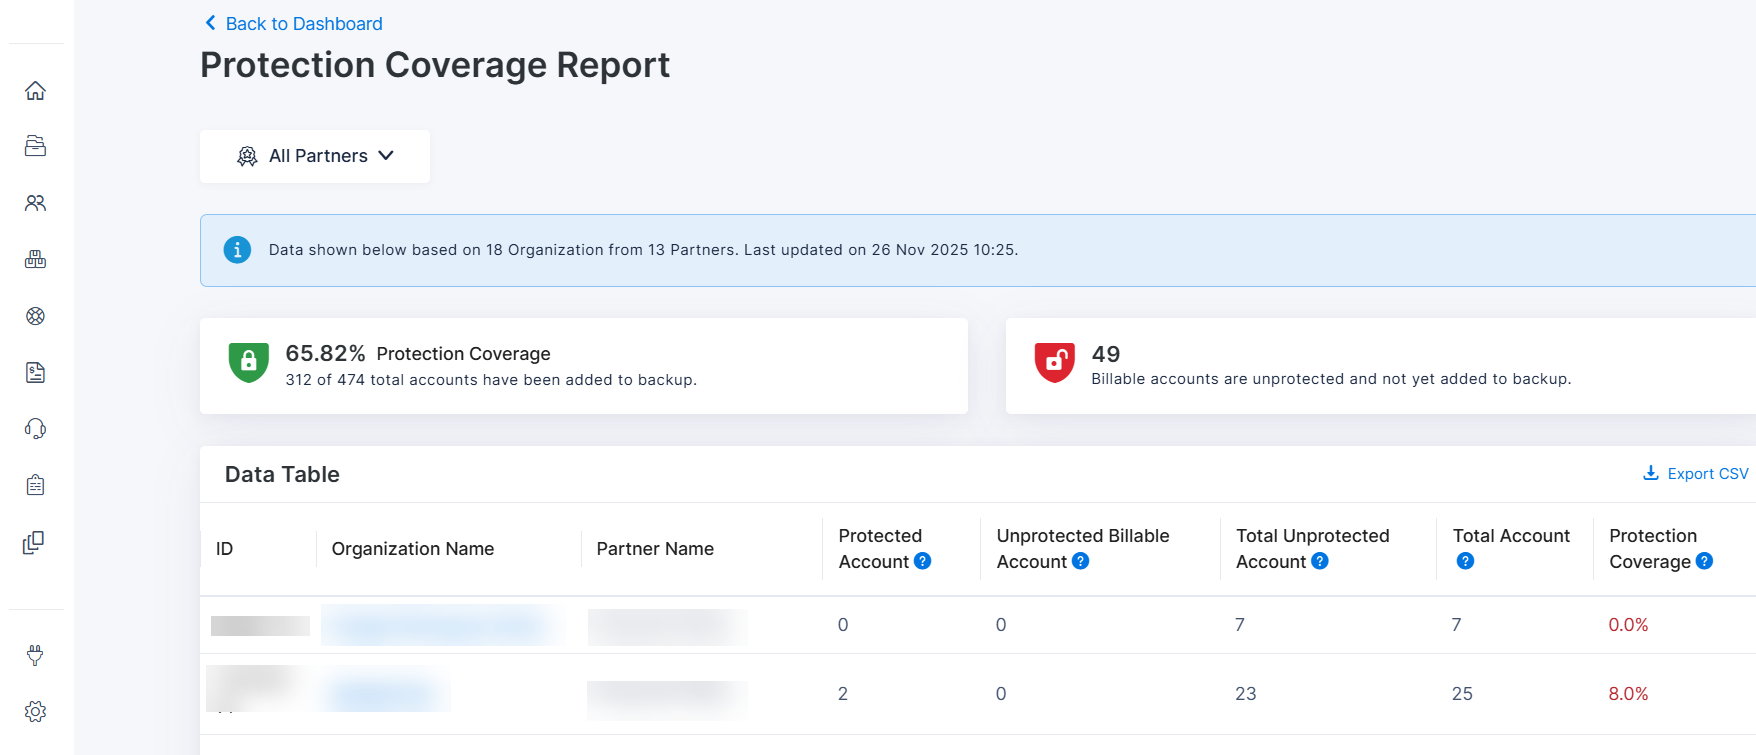Show help for Protected Account column

pos(922,561)
